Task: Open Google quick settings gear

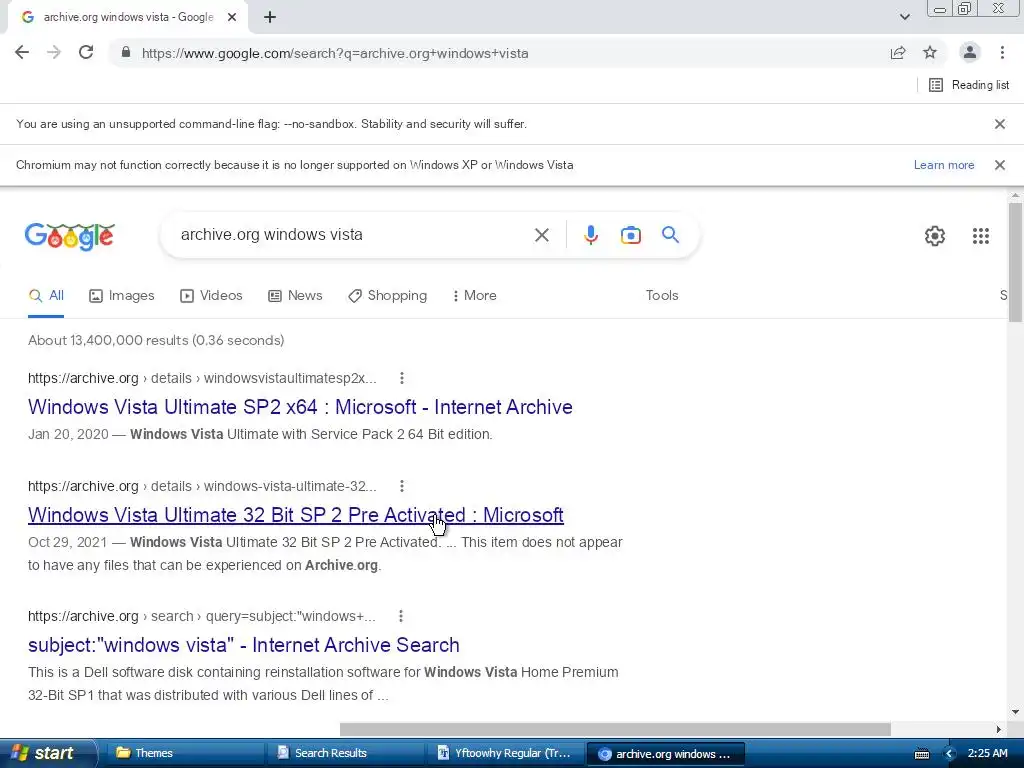Action: click(x=935, y=236)
